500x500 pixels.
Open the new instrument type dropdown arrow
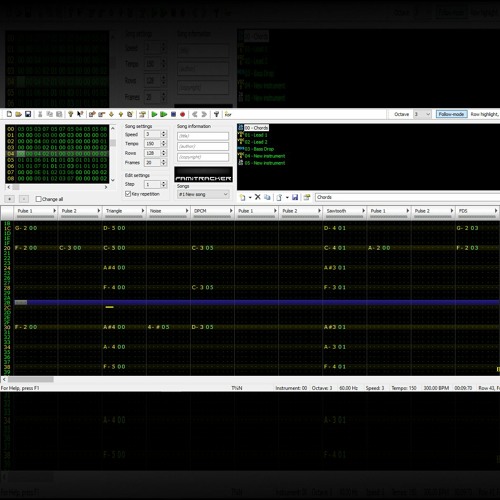[250, 197]
